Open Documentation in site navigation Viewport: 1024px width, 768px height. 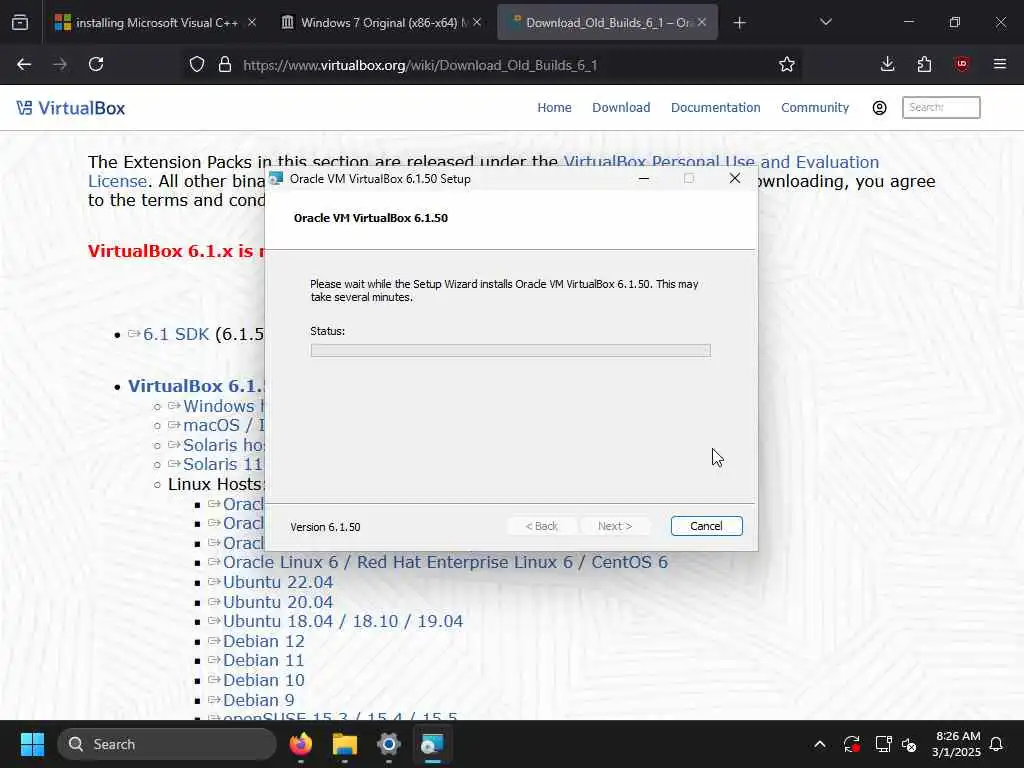[x=716, y=108]
